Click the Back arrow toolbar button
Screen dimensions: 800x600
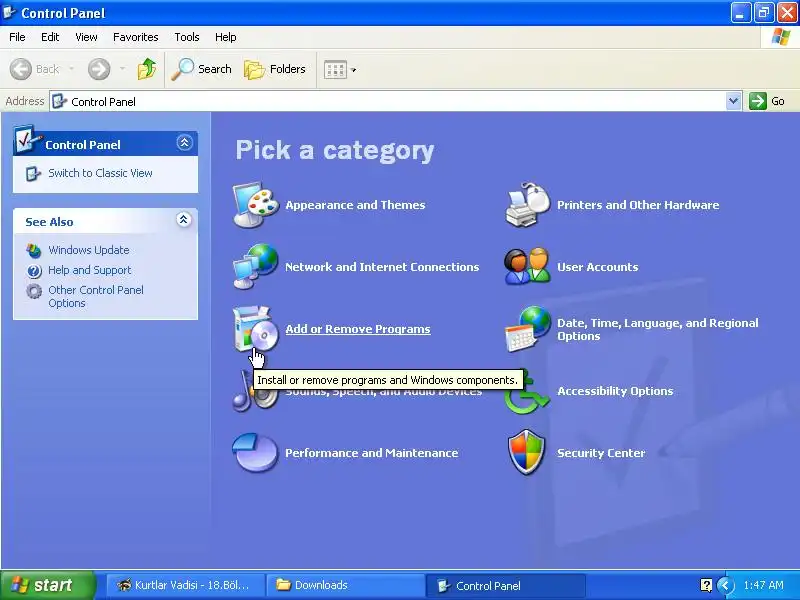pos(34,69)
